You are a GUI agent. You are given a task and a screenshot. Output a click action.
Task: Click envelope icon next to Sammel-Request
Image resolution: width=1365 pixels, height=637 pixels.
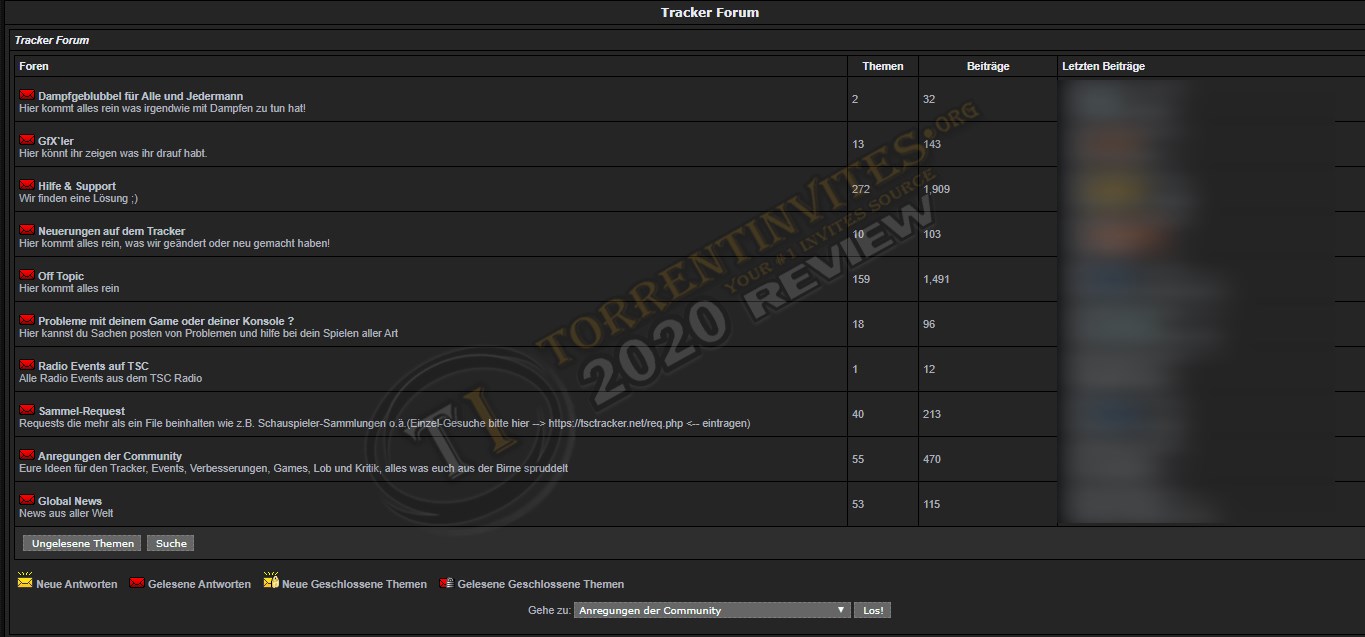[27, 410]
